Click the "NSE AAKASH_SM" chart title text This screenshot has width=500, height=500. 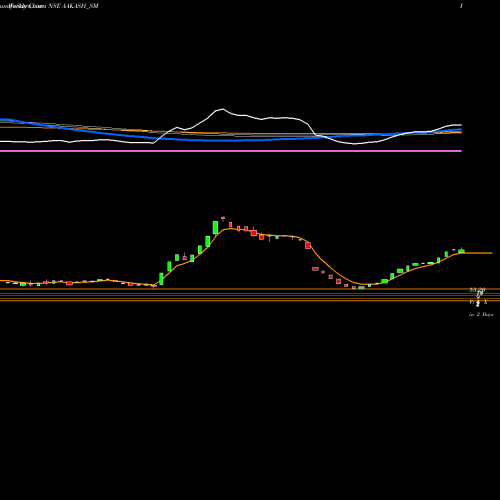tap(73, 6)
